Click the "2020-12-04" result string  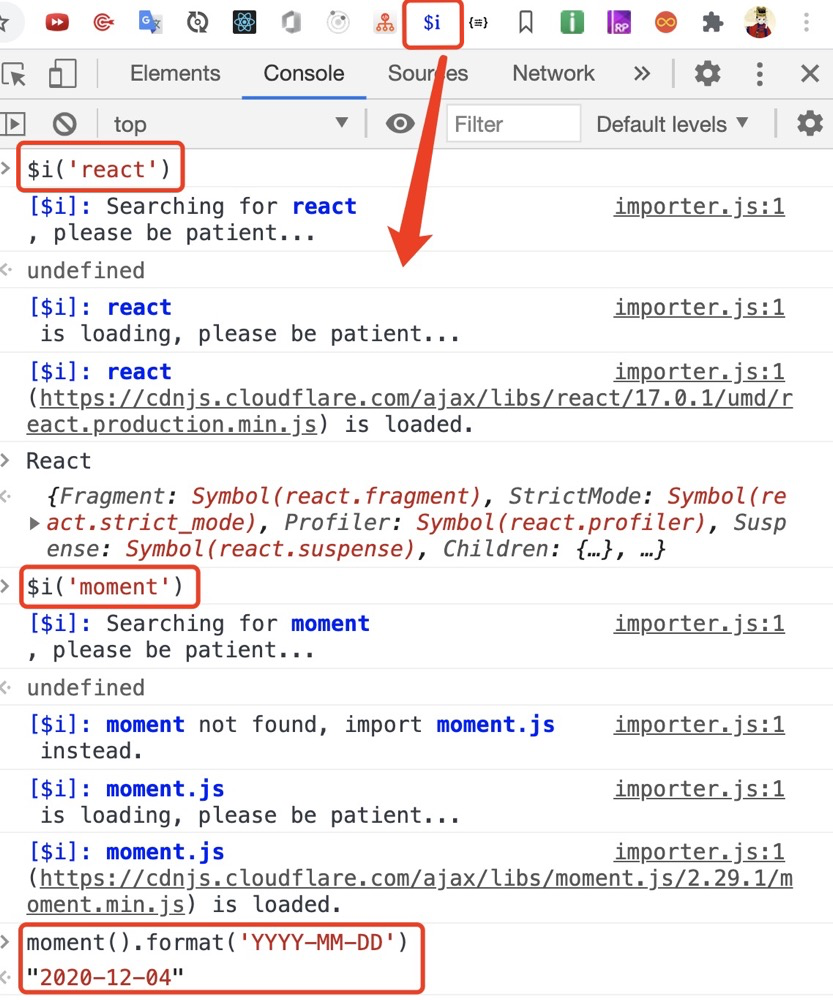tap(105, 976)
